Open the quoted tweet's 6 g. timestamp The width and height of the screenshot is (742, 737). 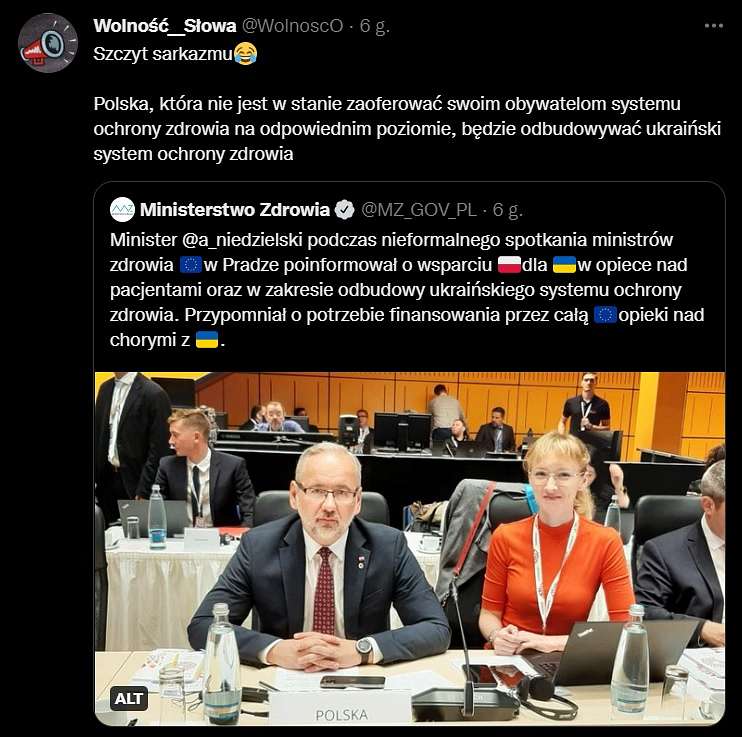[x=508, y=210]
